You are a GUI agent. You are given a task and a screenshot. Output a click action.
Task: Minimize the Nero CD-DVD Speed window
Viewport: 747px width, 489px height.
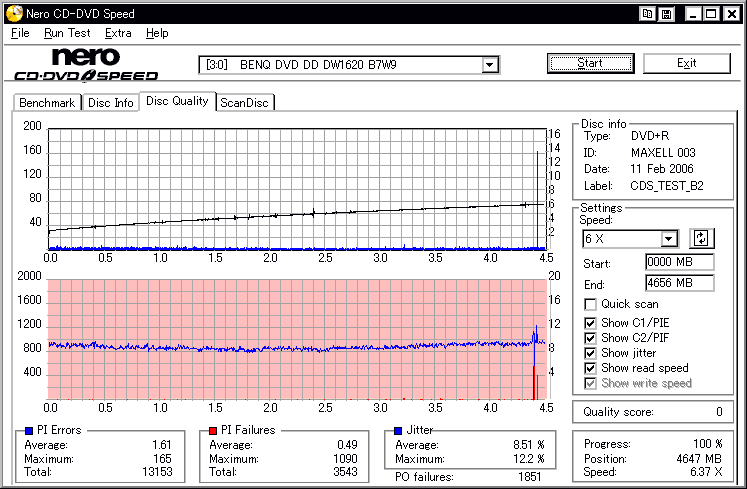pos(693,14)
